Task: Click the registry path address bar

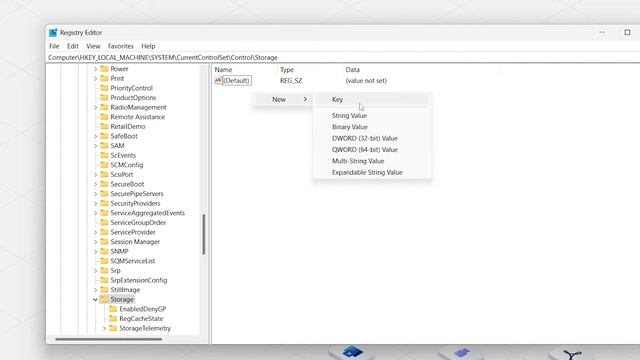Action: pyautogui.click(x=343, y=58)
